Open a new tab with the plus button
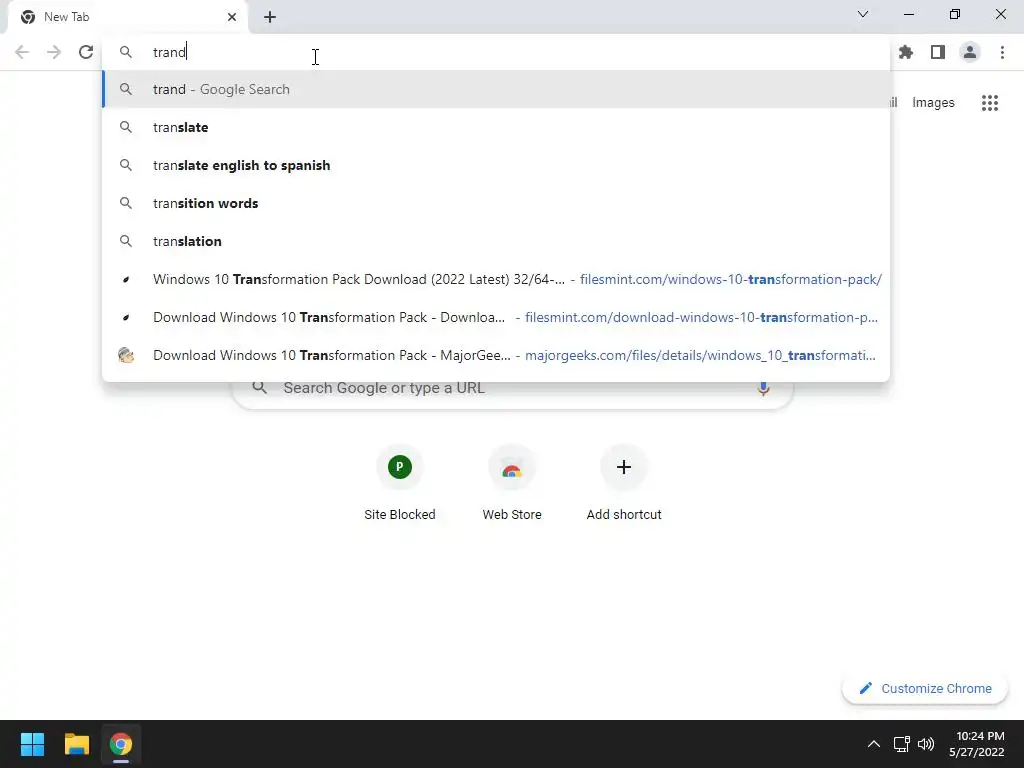 (x=270, y=17)
